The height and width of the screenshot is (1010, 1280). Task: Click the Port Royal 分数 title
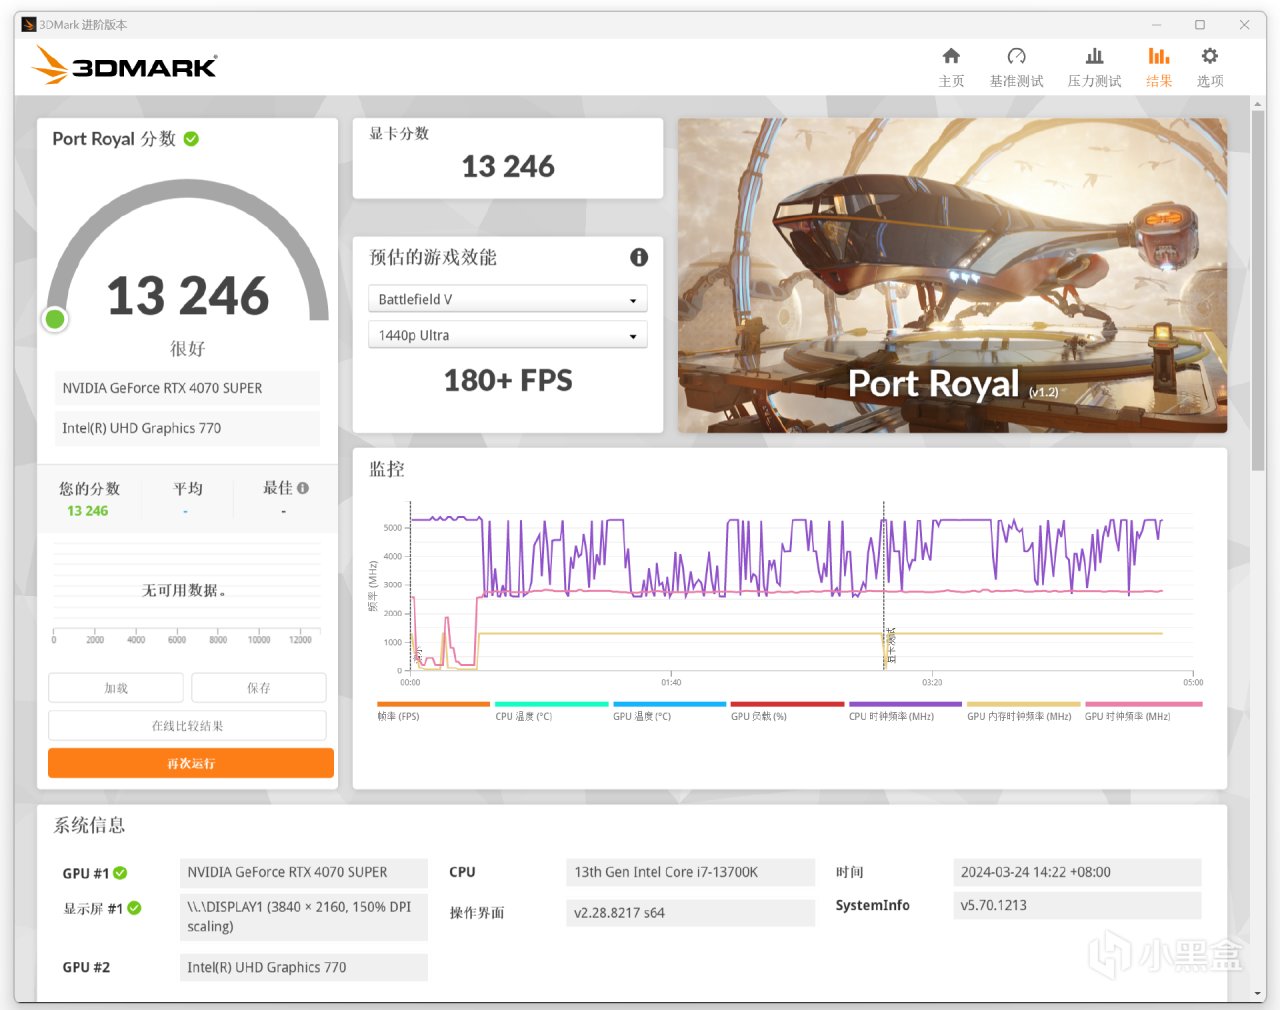point(114,139)
